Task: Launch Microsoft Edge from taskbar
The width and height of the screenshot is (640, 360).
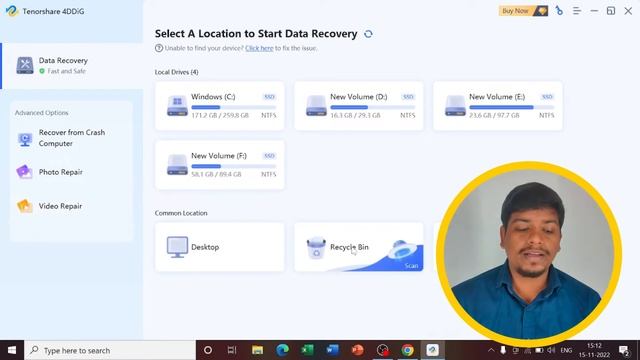Action: pyautogui.click(x=282, y=350)
